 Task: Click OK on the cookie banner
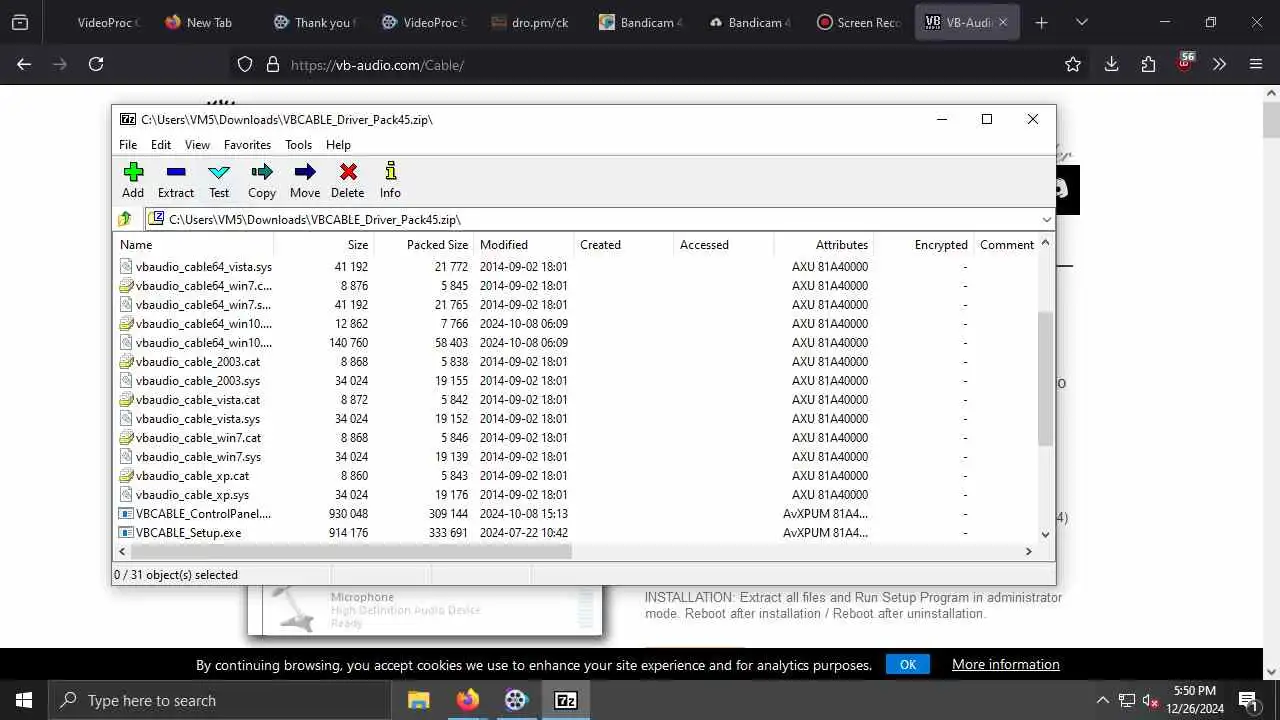[908, 664]
